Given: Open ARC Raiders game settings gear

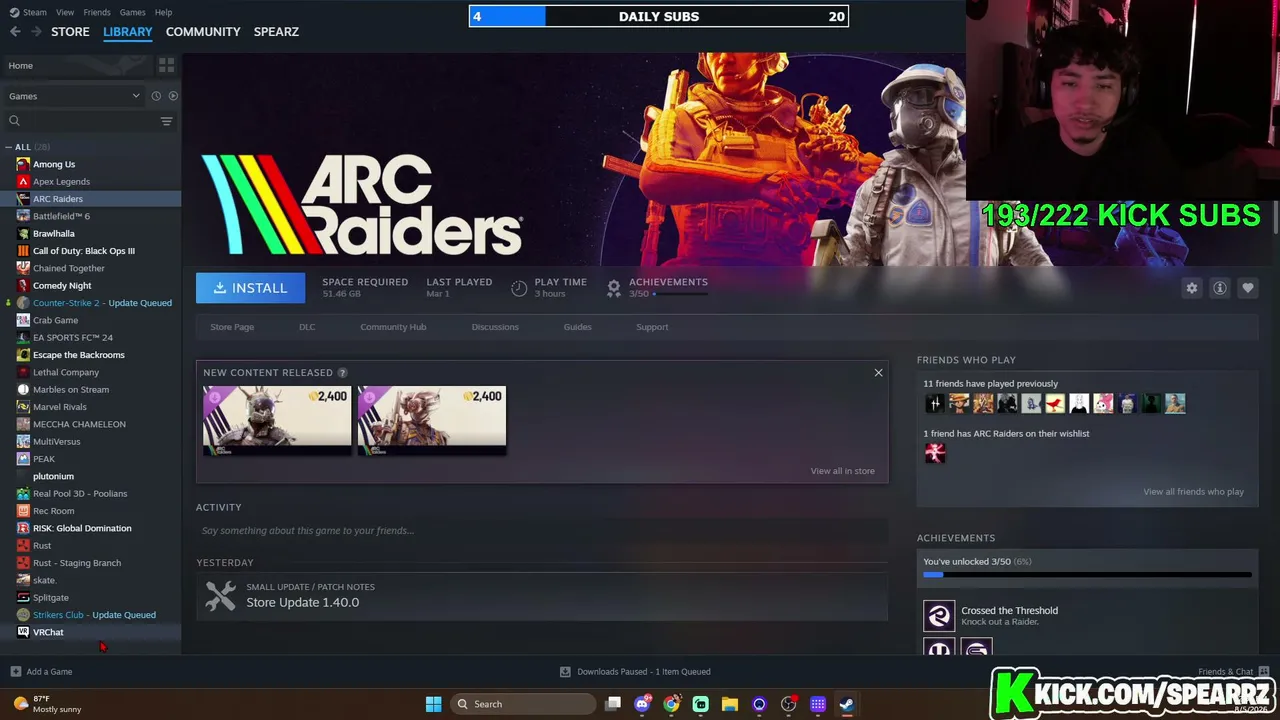Looking at the screenshot, I should [x=1192, y=288].
